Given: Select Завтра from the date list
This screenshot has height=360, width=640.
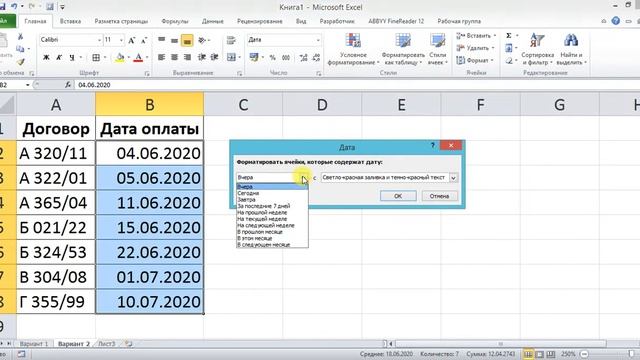Looking at the screenshot, I should (272, 200).
